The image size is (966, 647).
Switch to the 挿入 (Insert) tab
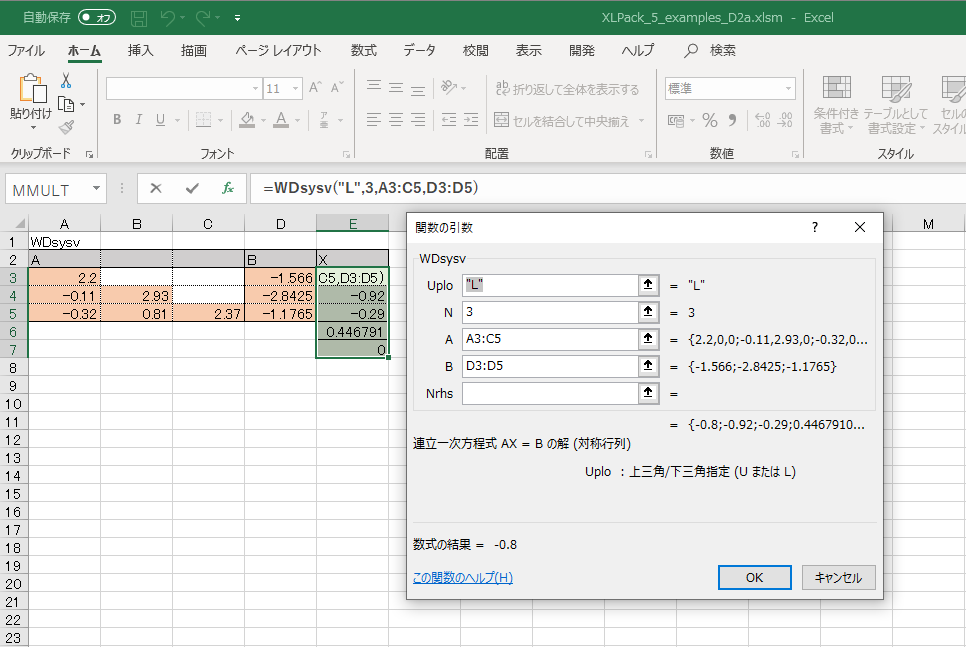pos(141,50)
